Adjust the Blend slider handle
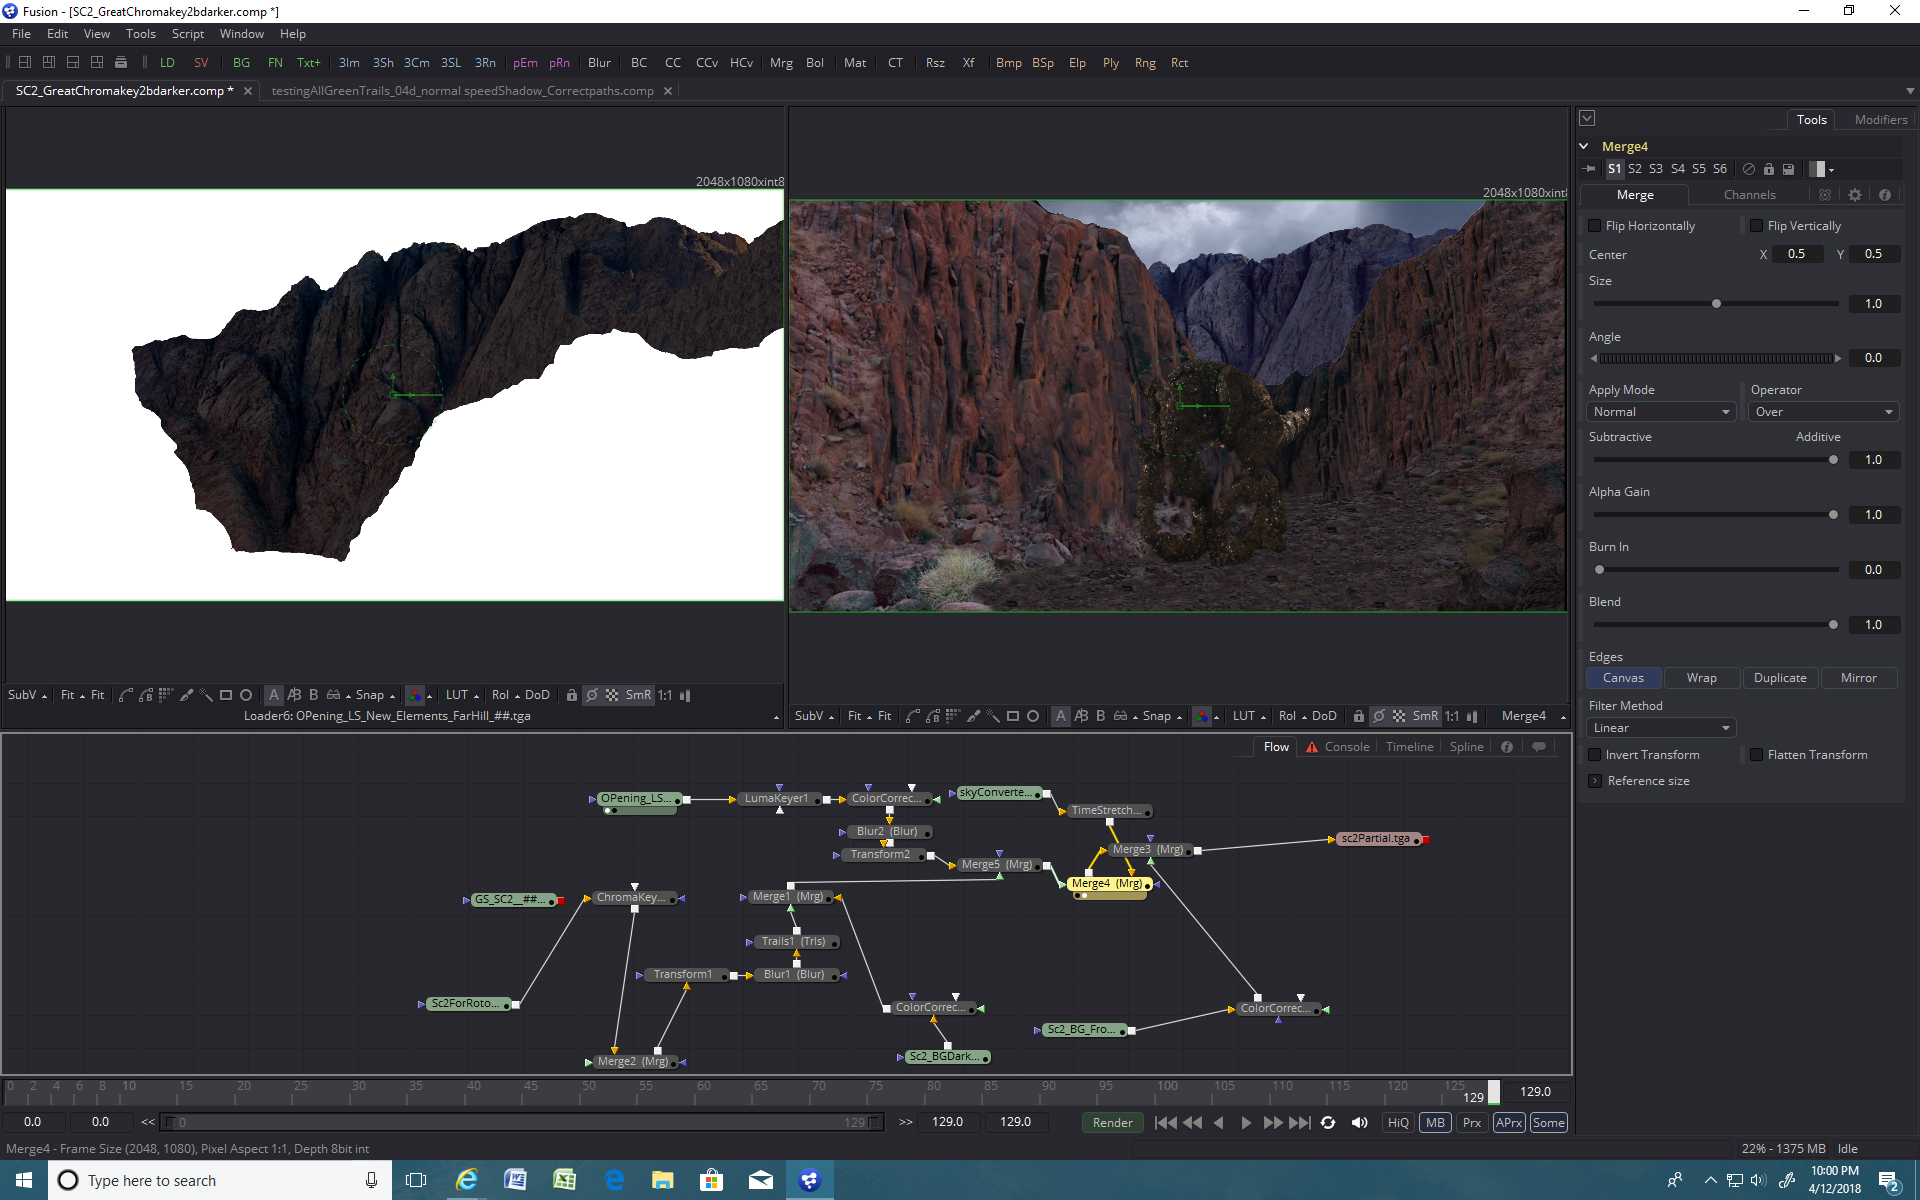1920x1200 pixels. click(x=1833, y=625)
